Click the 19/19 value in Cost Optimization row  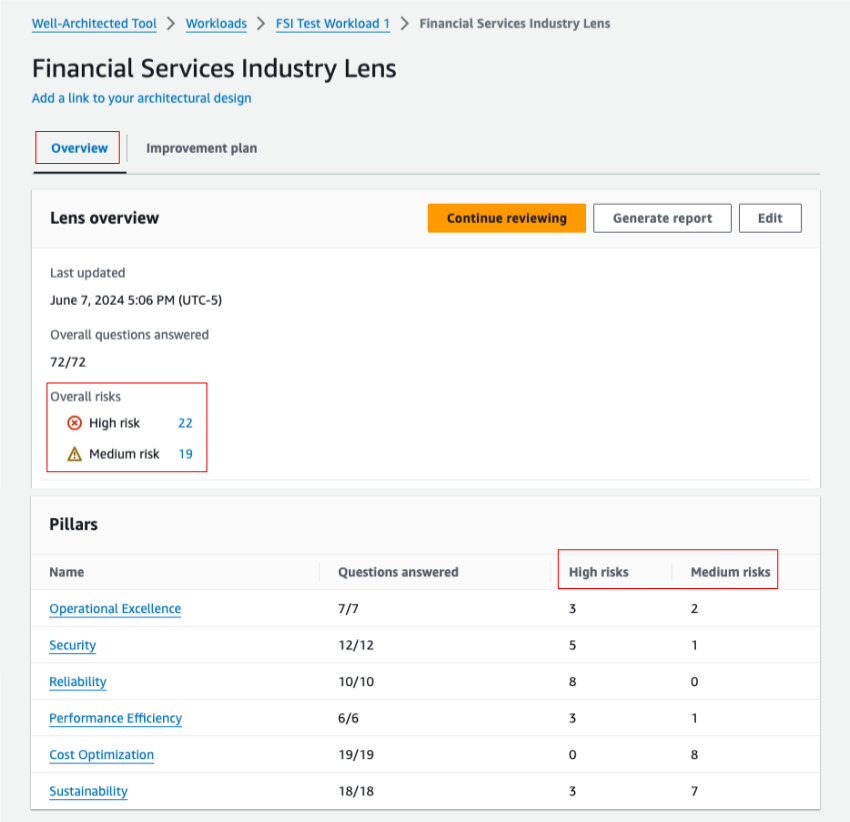coord(356,755)
